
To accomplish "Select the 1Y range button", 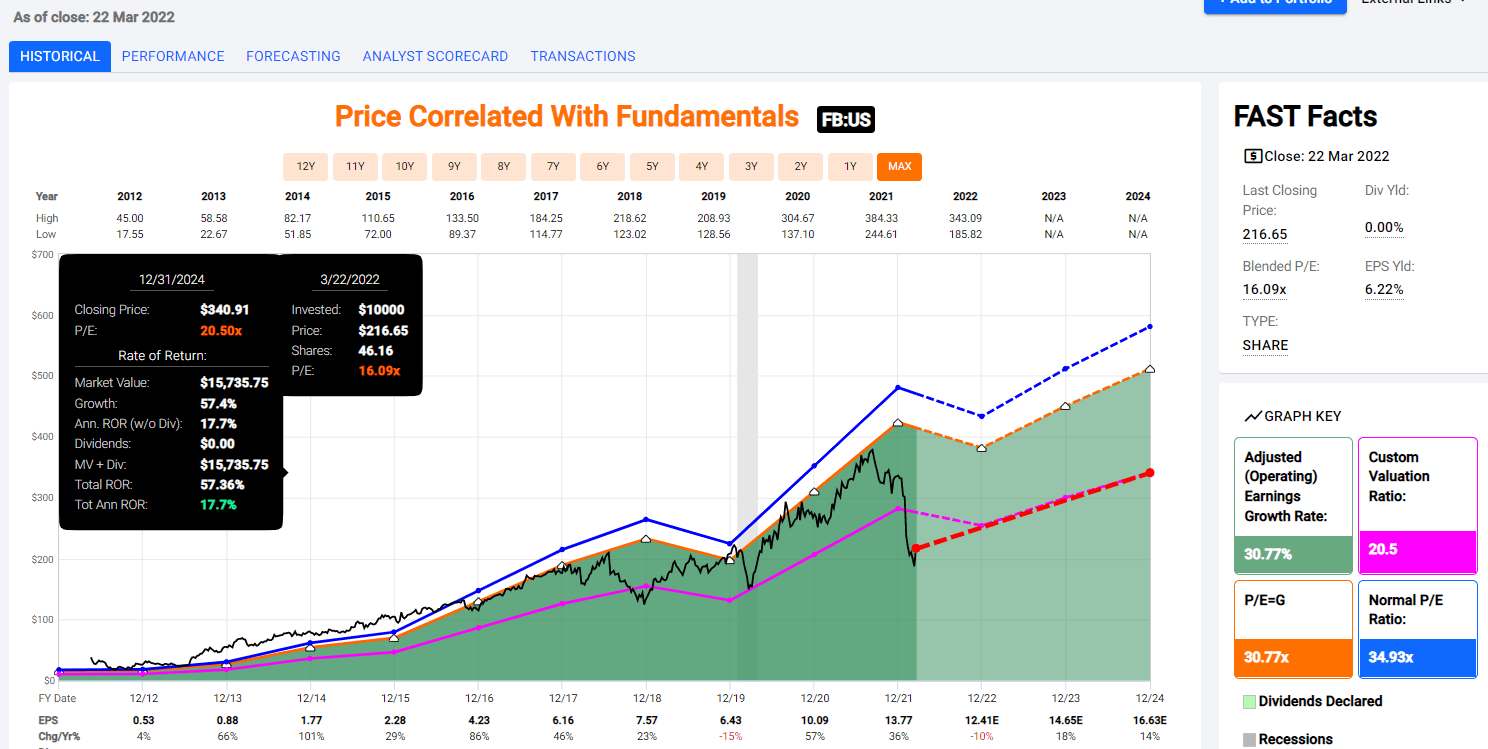I will pos(850,166).
